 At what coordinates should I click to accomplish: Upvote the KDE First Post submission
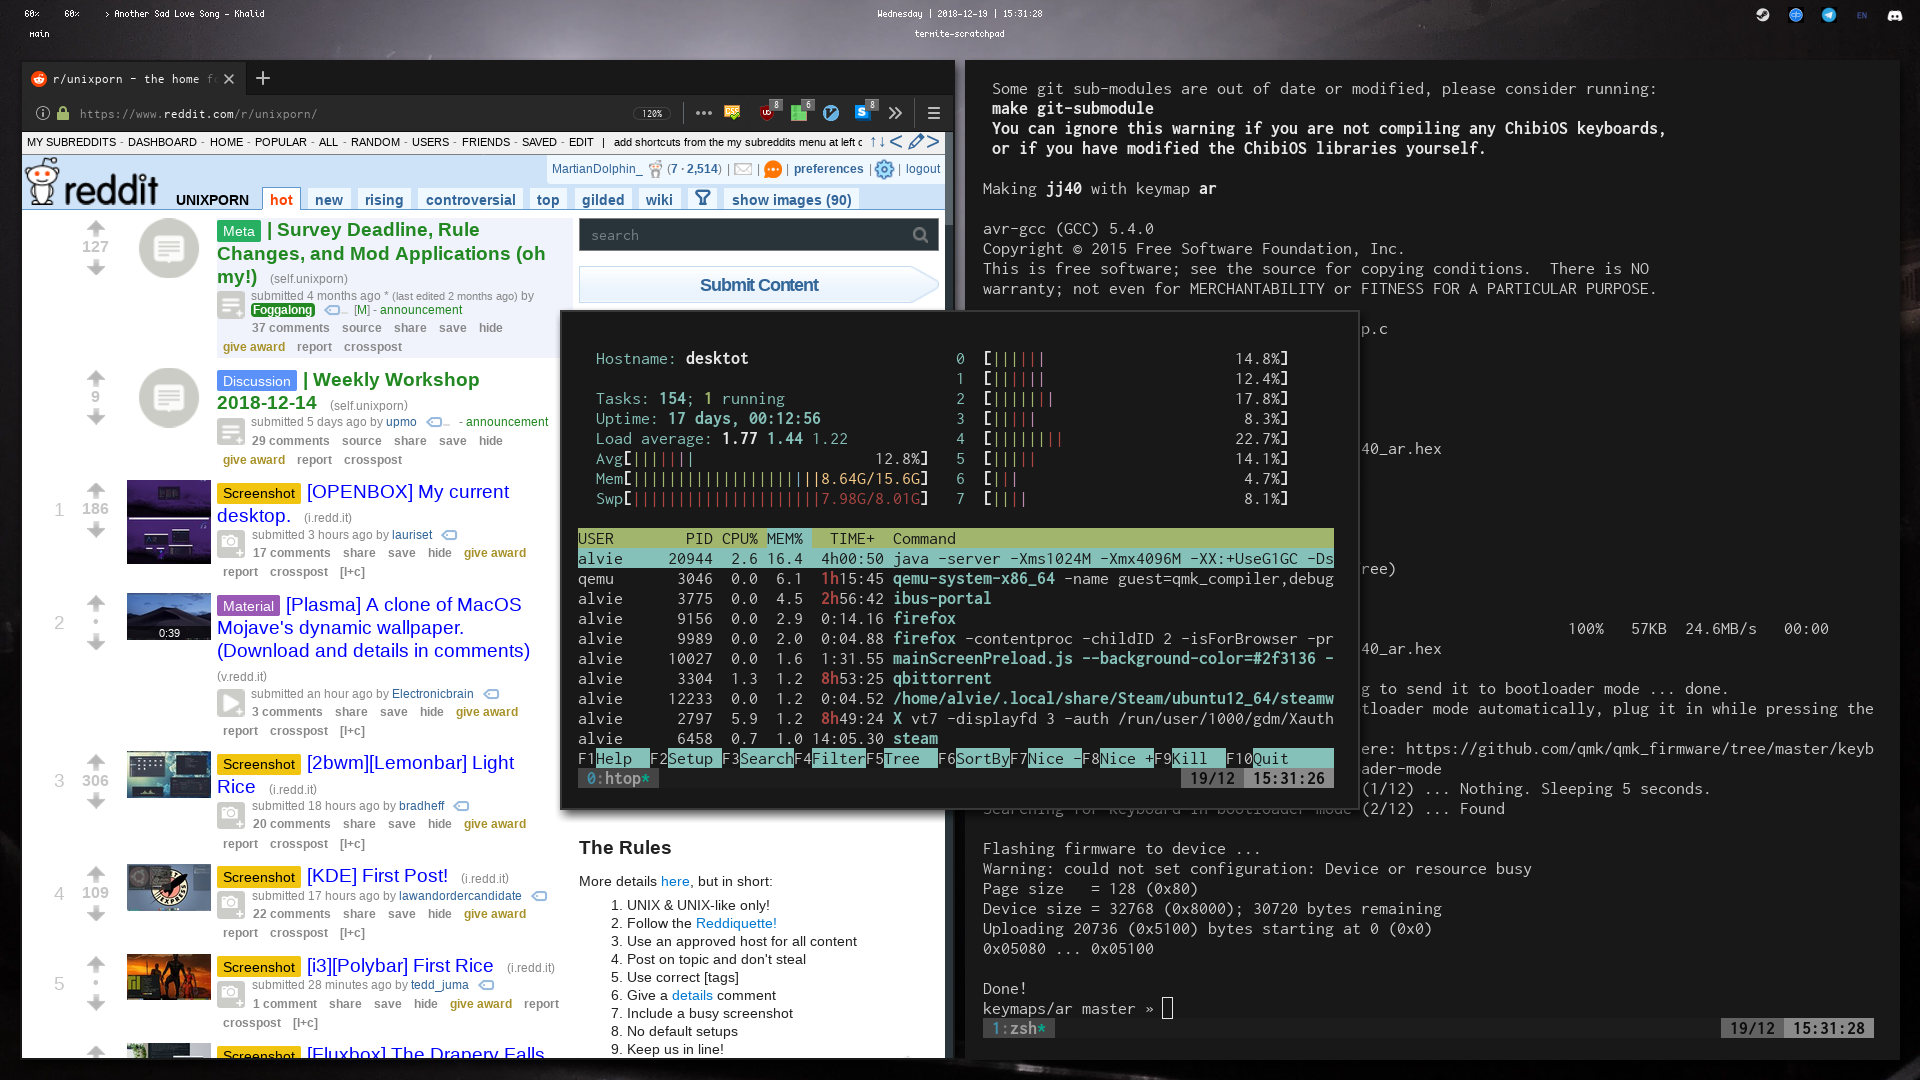click(x=96, y=873)
